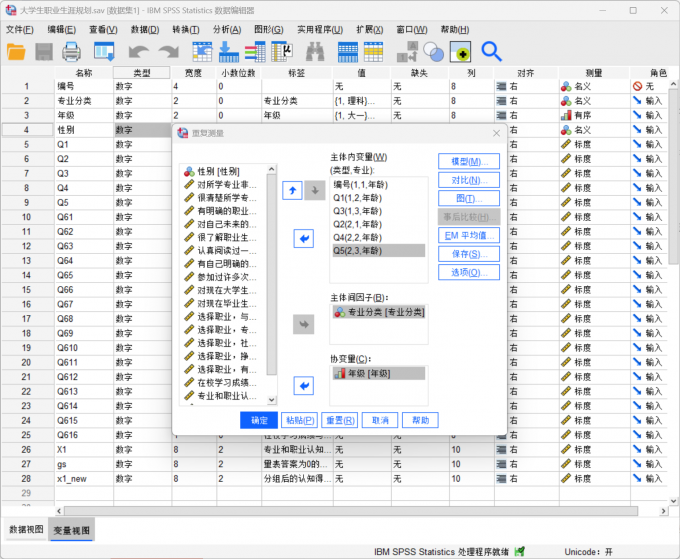The width and height of the screenshot is (680, 559).
Task: Click the 对比(N)... button
Action: coord(469,180)
